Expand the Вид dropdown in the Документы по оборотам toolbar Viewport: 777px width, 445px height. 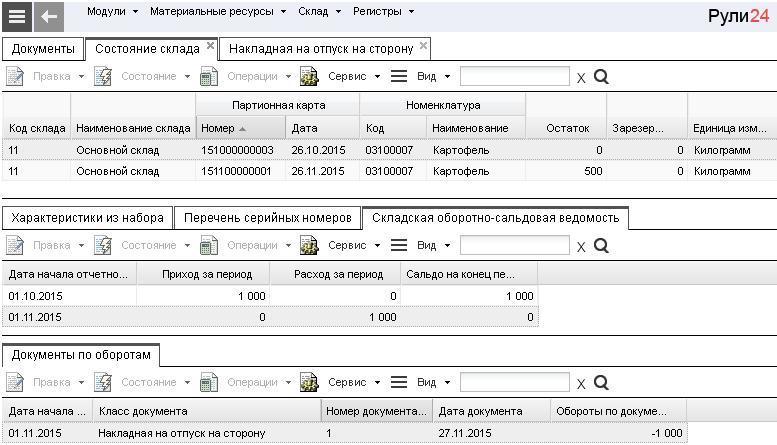[x=447, y=383]
